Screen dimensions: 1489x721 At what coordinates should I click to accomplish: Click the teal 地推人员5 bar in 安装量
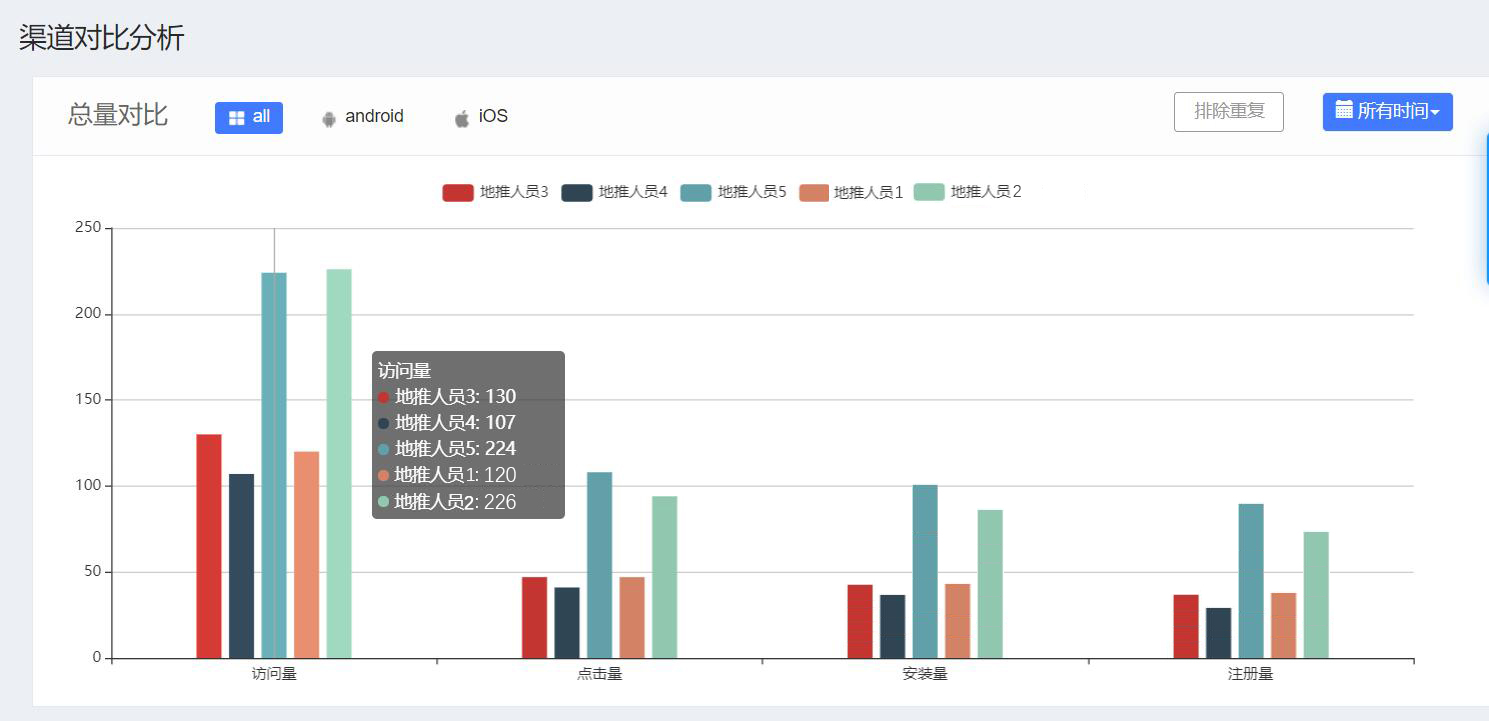[925, 571]
